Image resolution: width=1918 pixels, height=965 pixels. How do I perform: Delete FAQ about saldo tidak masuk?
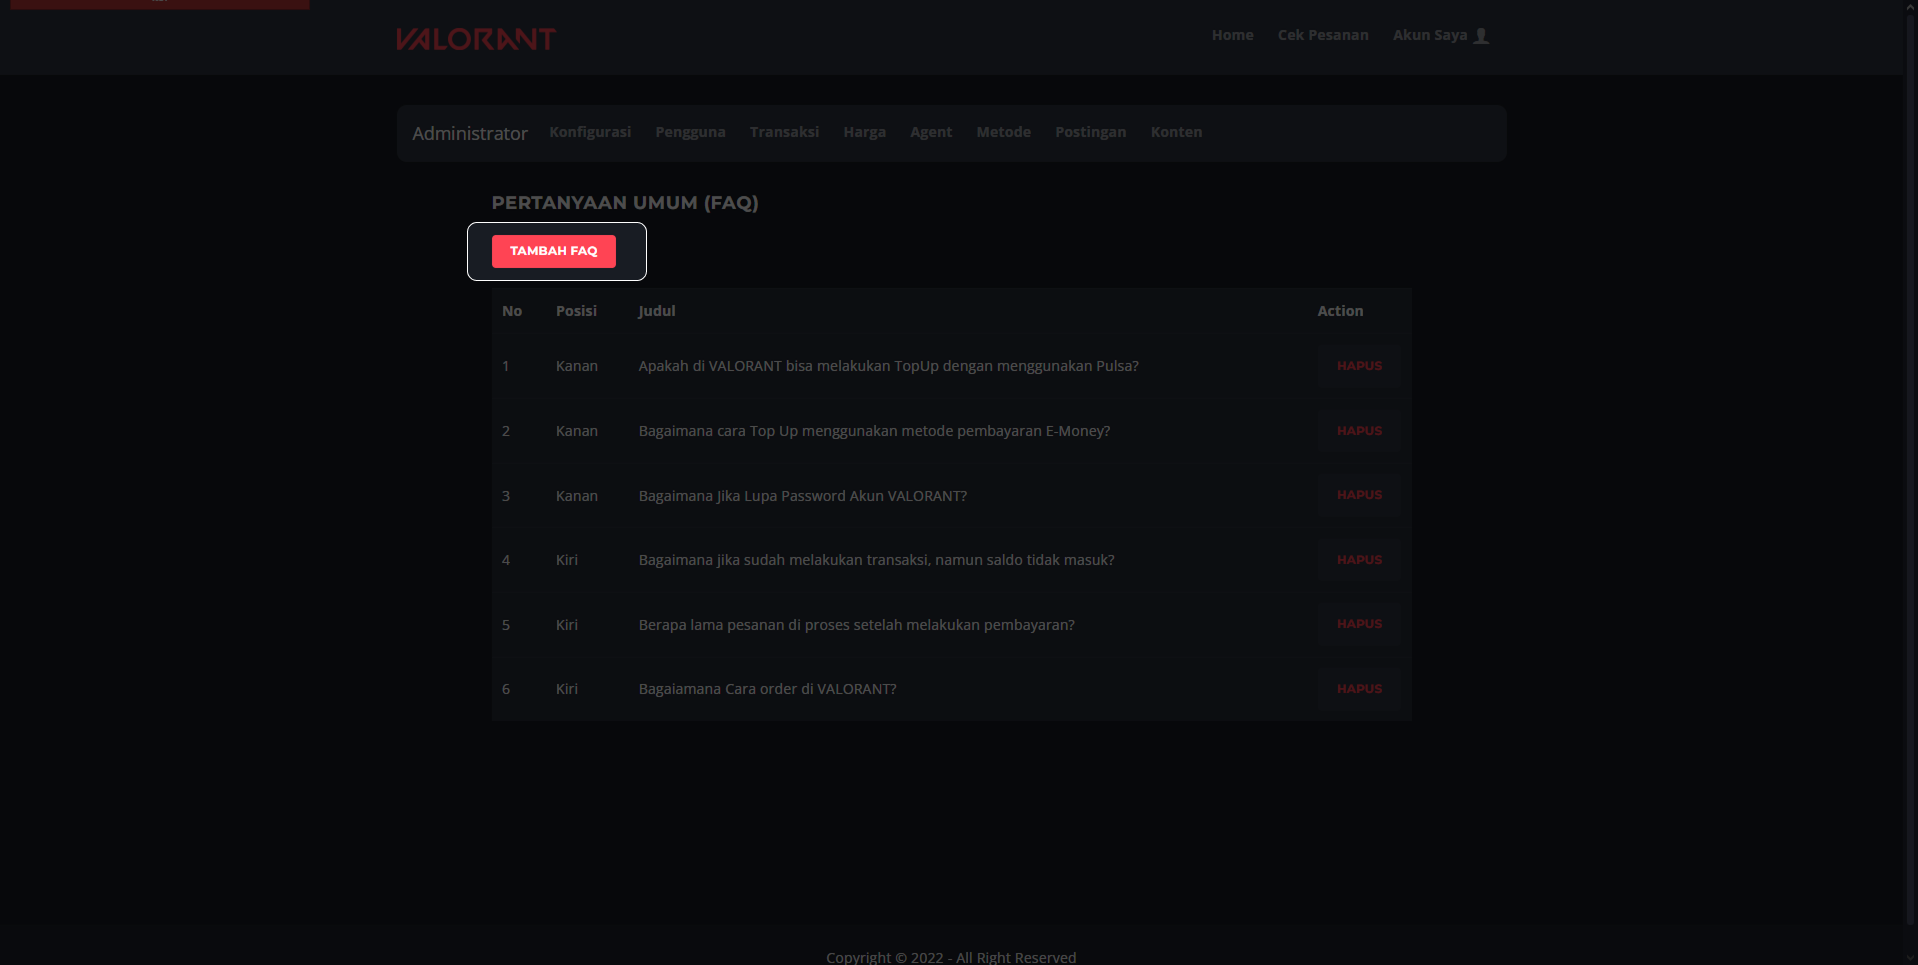pos(1359,560)
